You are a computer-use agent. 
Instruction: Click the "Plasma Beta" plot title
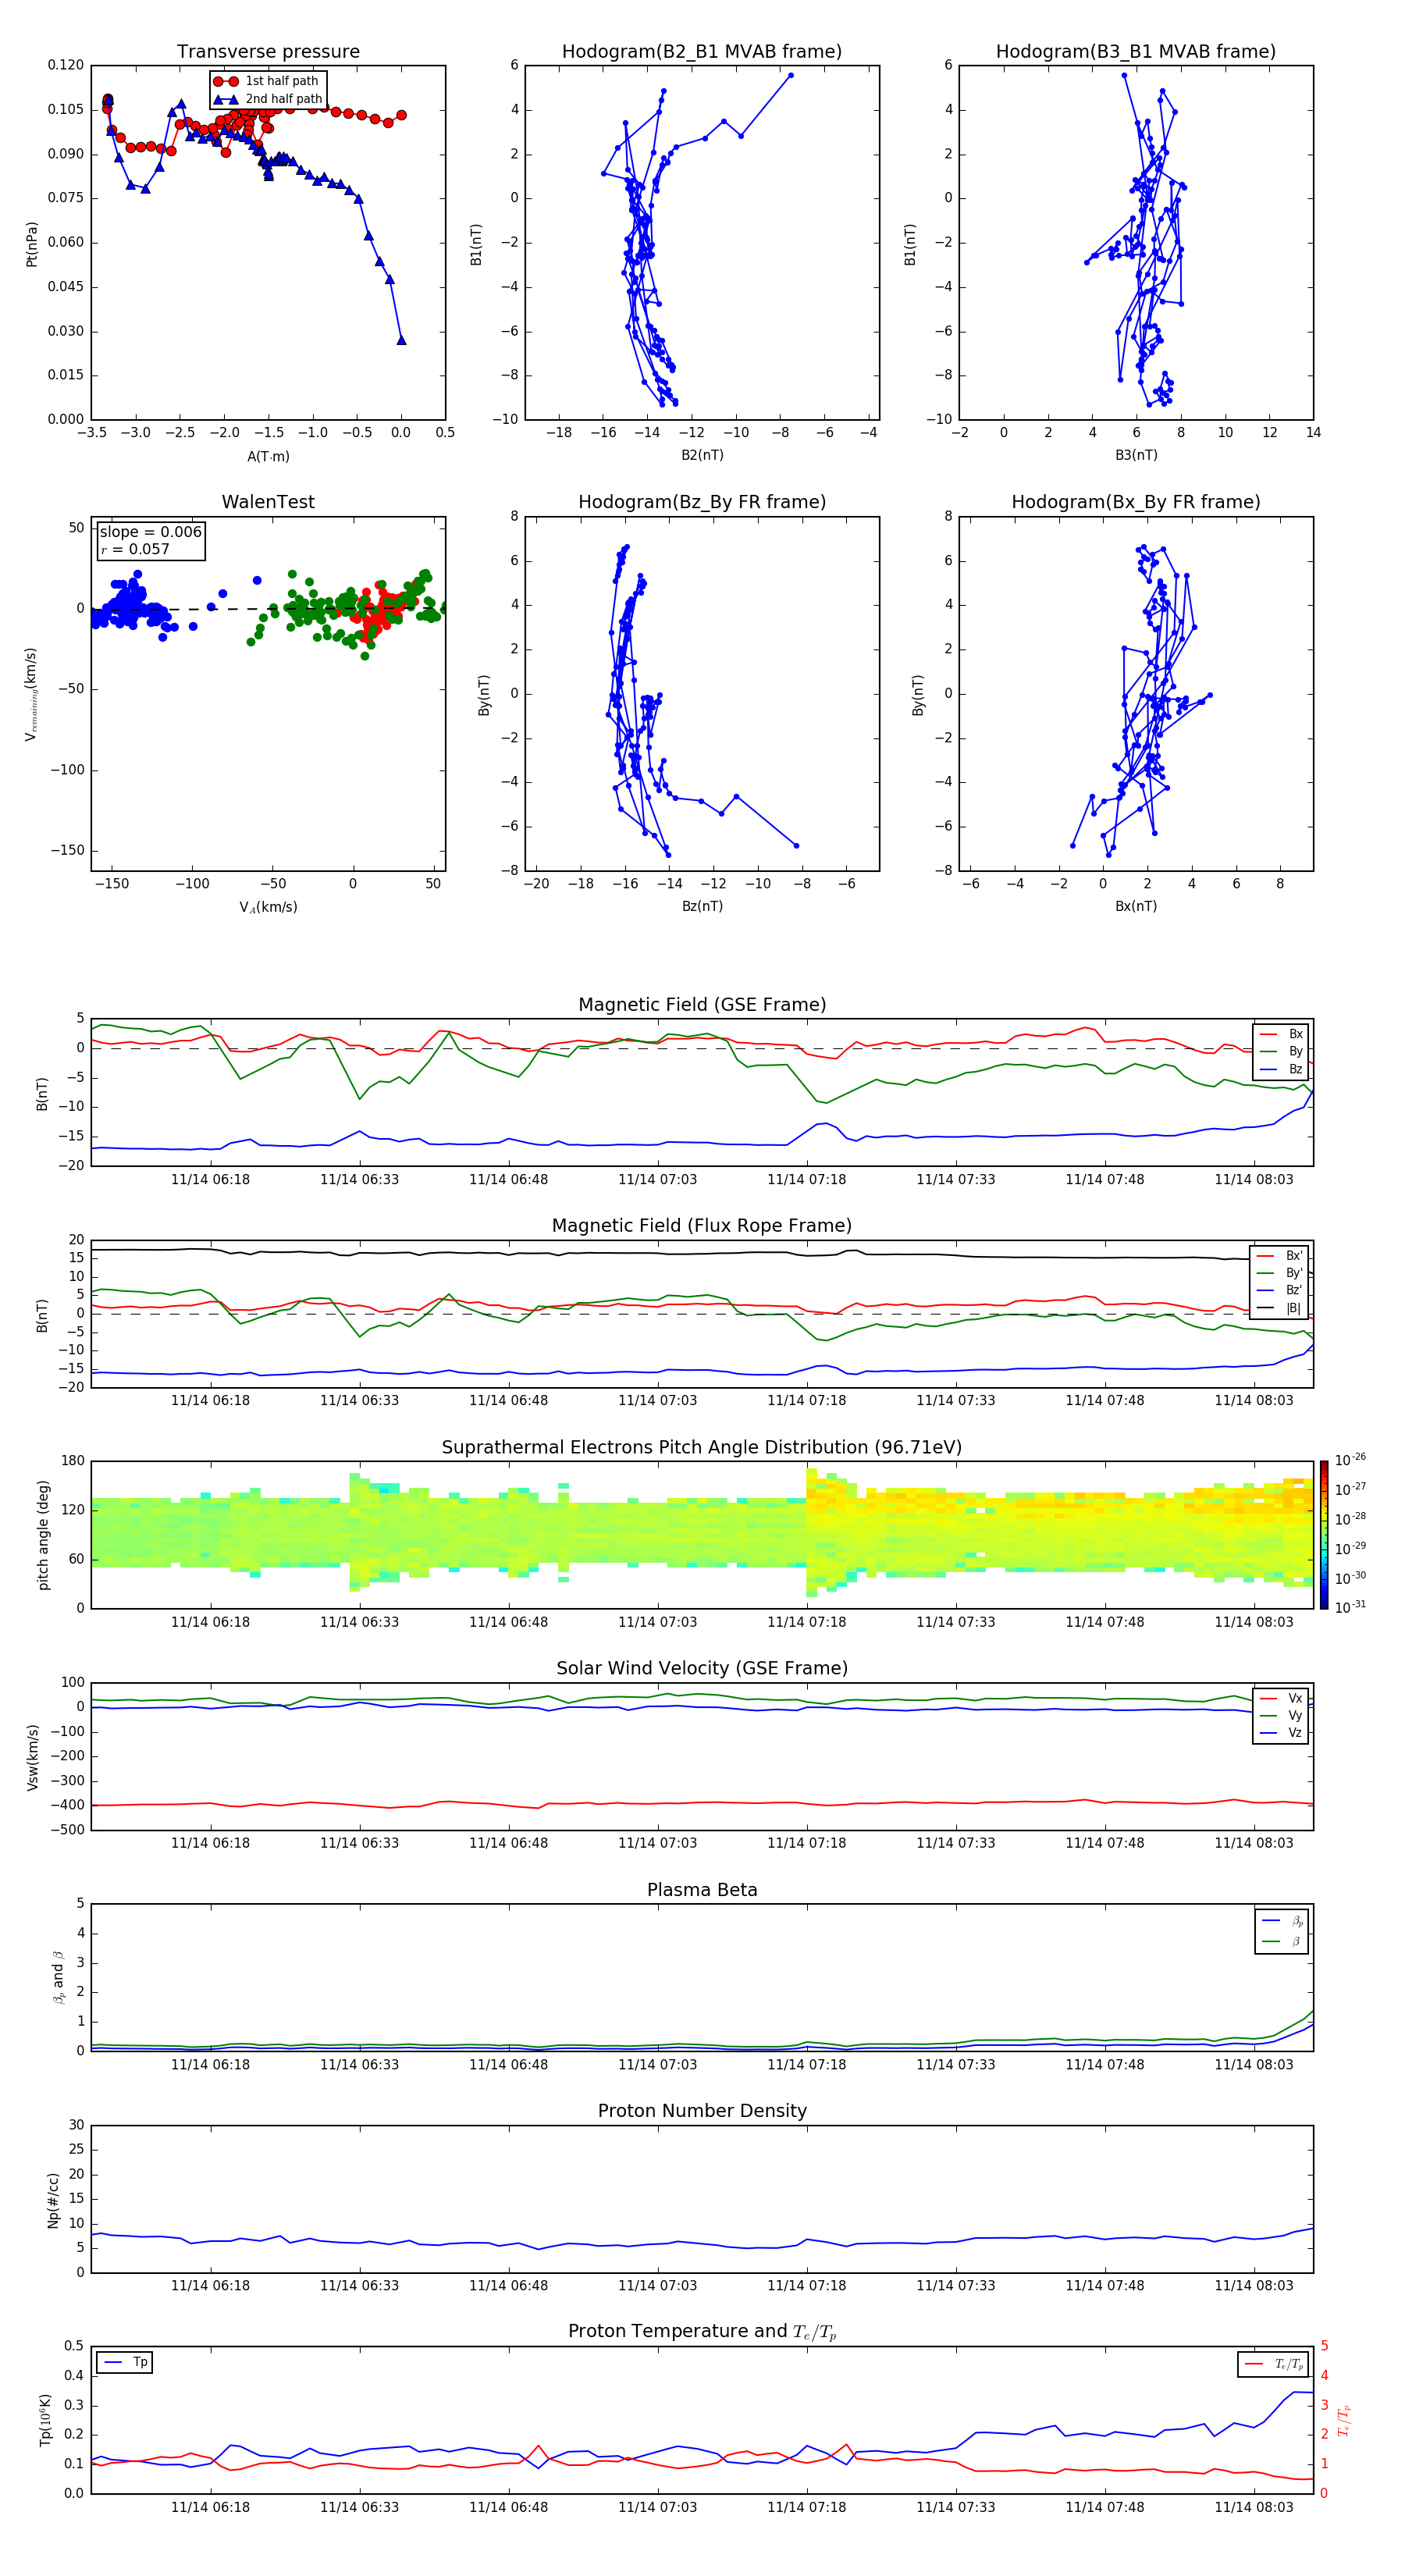click(x=702, y=1890)
